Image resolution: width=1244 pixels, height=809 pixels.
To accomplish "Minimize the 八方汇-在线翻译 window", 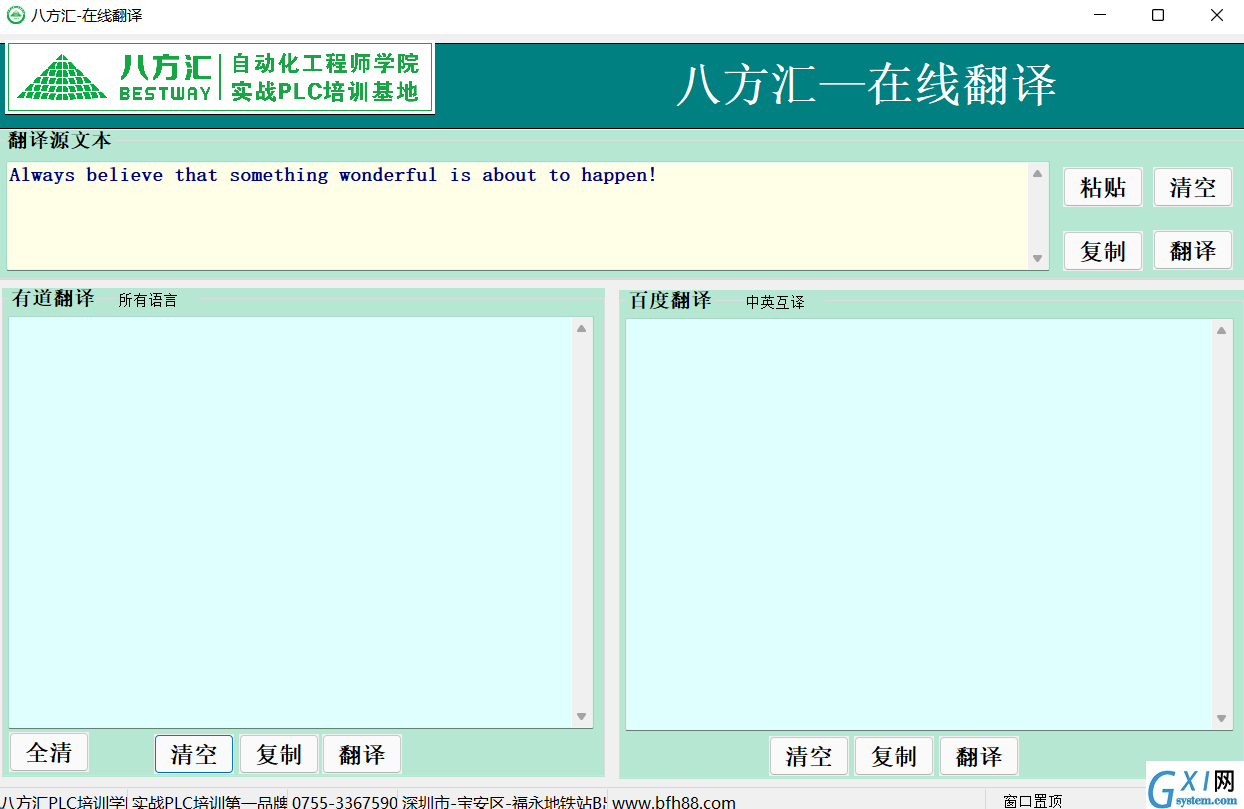I will pos(1099,15).
